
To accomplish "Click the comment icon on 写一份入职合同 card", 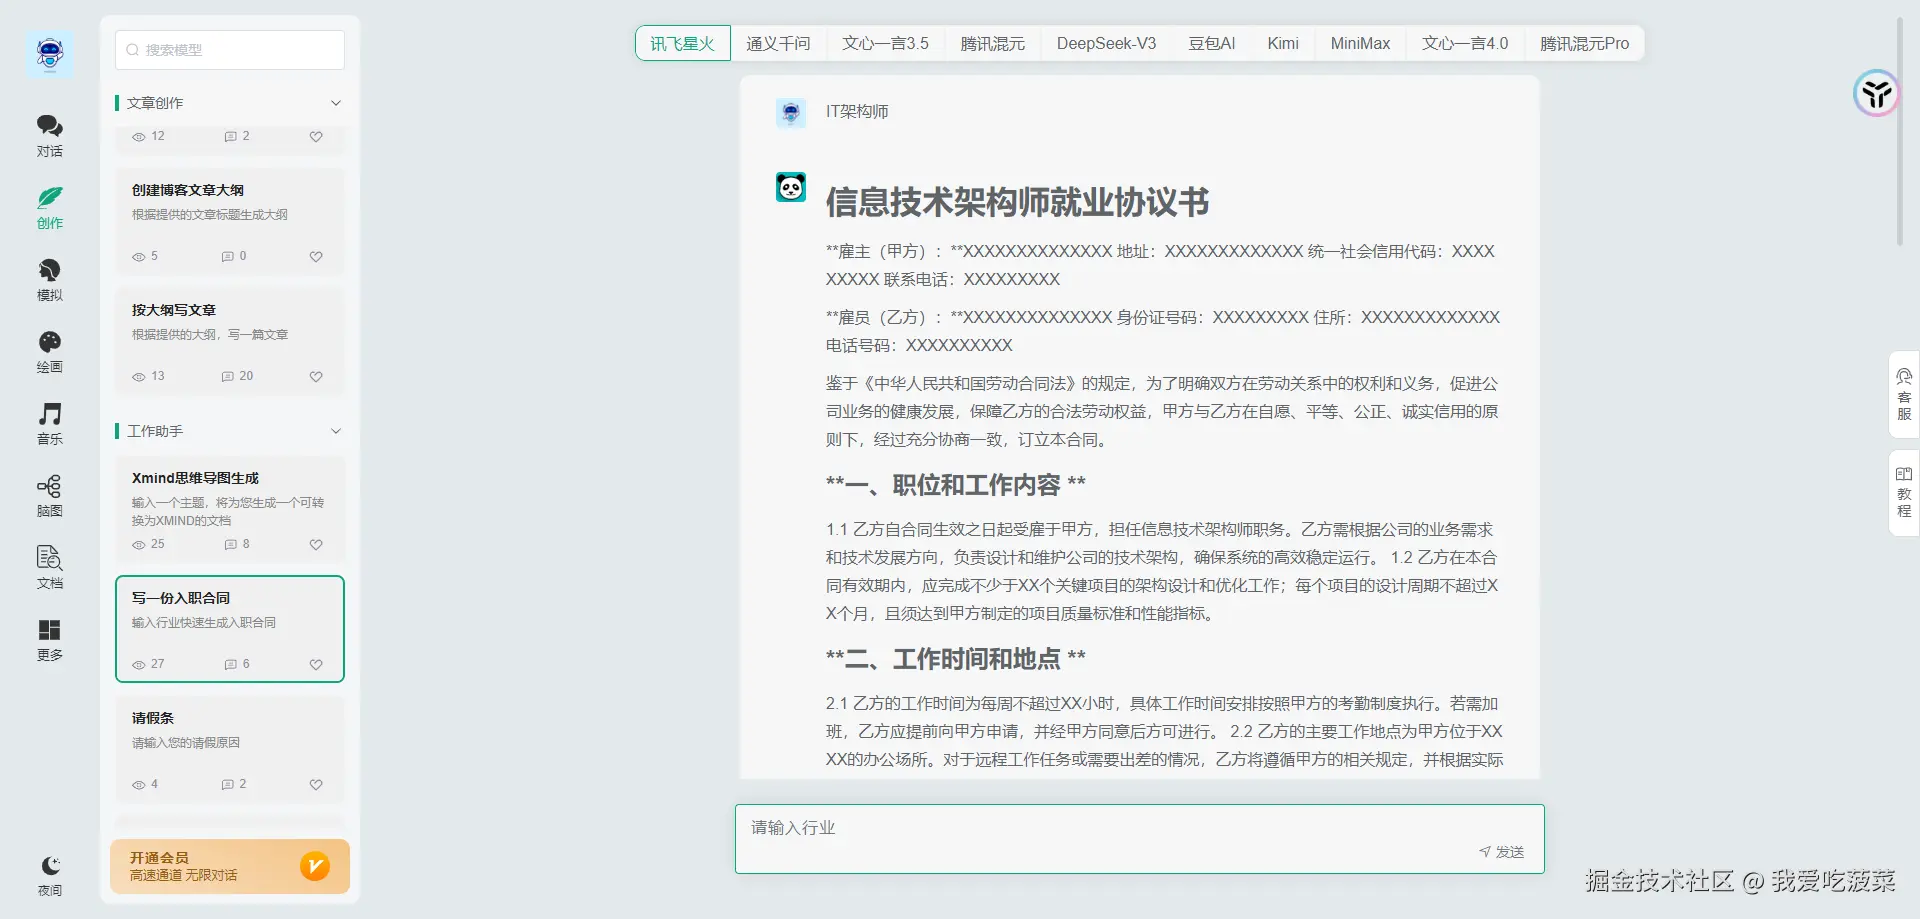I will tap(231, 664).
